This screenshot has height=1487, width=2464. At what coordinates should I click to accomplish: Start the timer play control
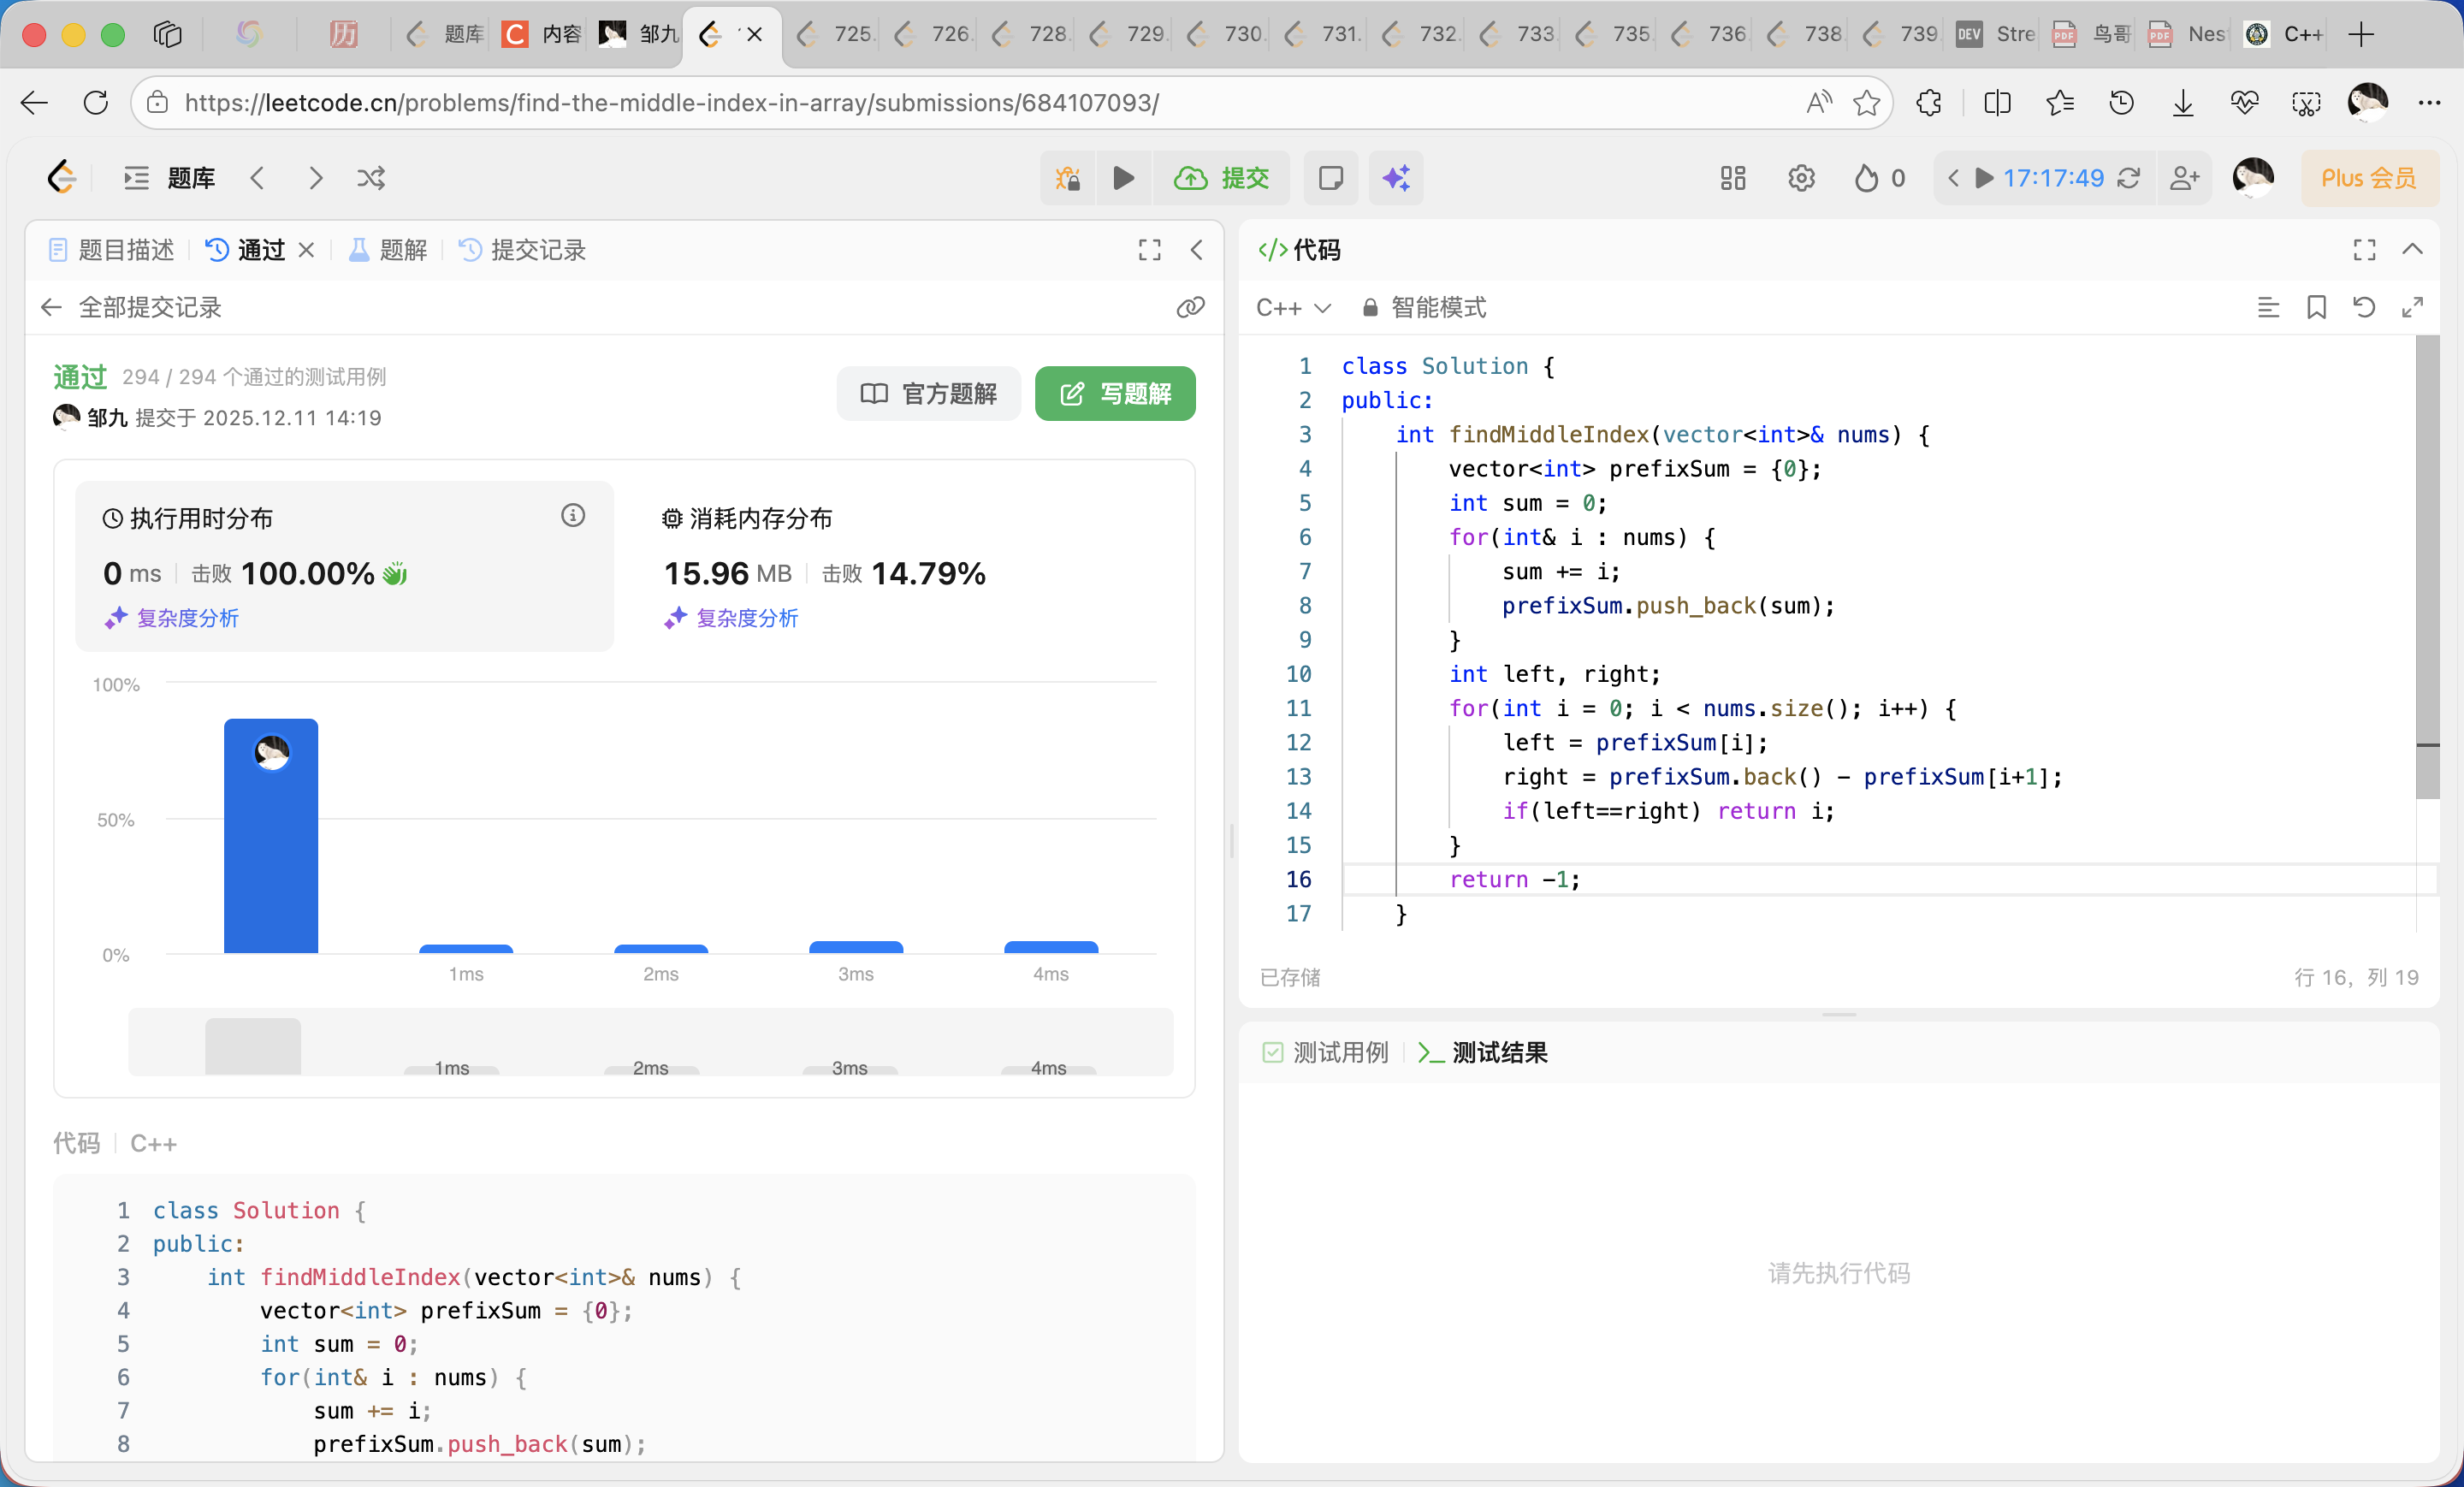point(1984,178)
